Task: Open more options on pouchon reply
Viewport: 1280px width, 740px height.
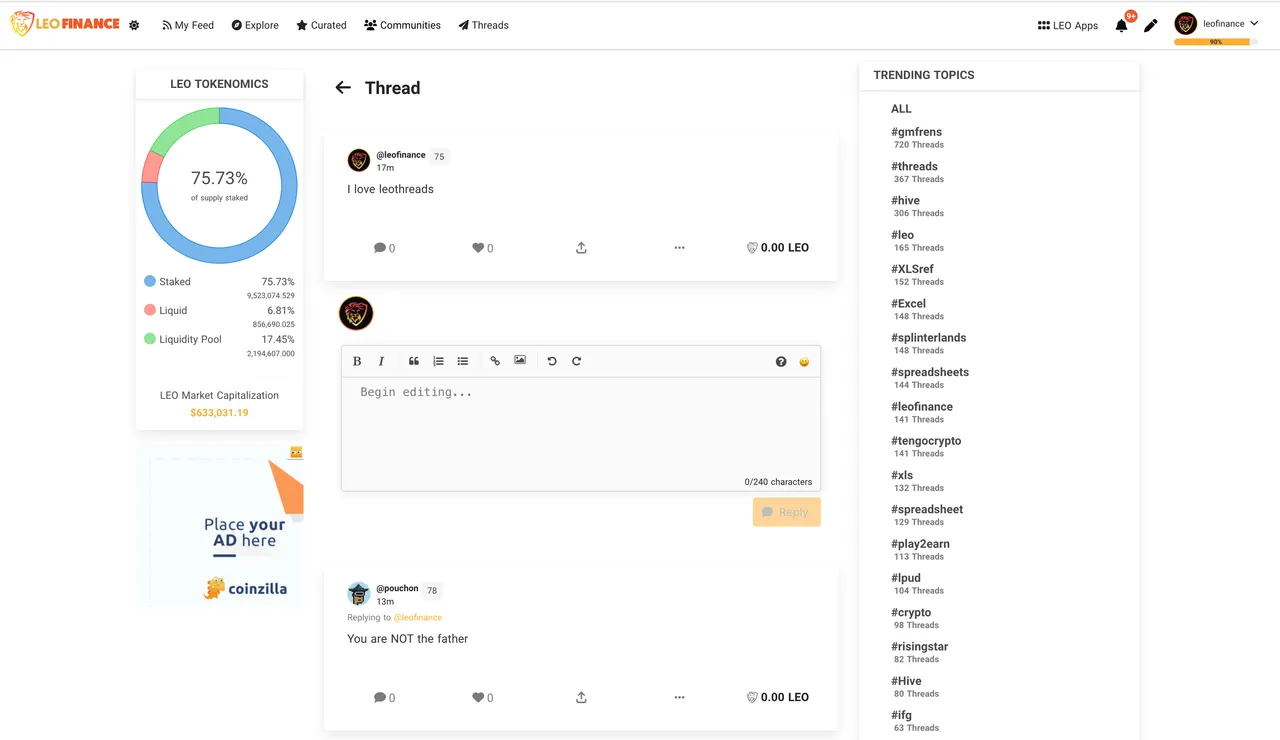Action: point(679,698)
